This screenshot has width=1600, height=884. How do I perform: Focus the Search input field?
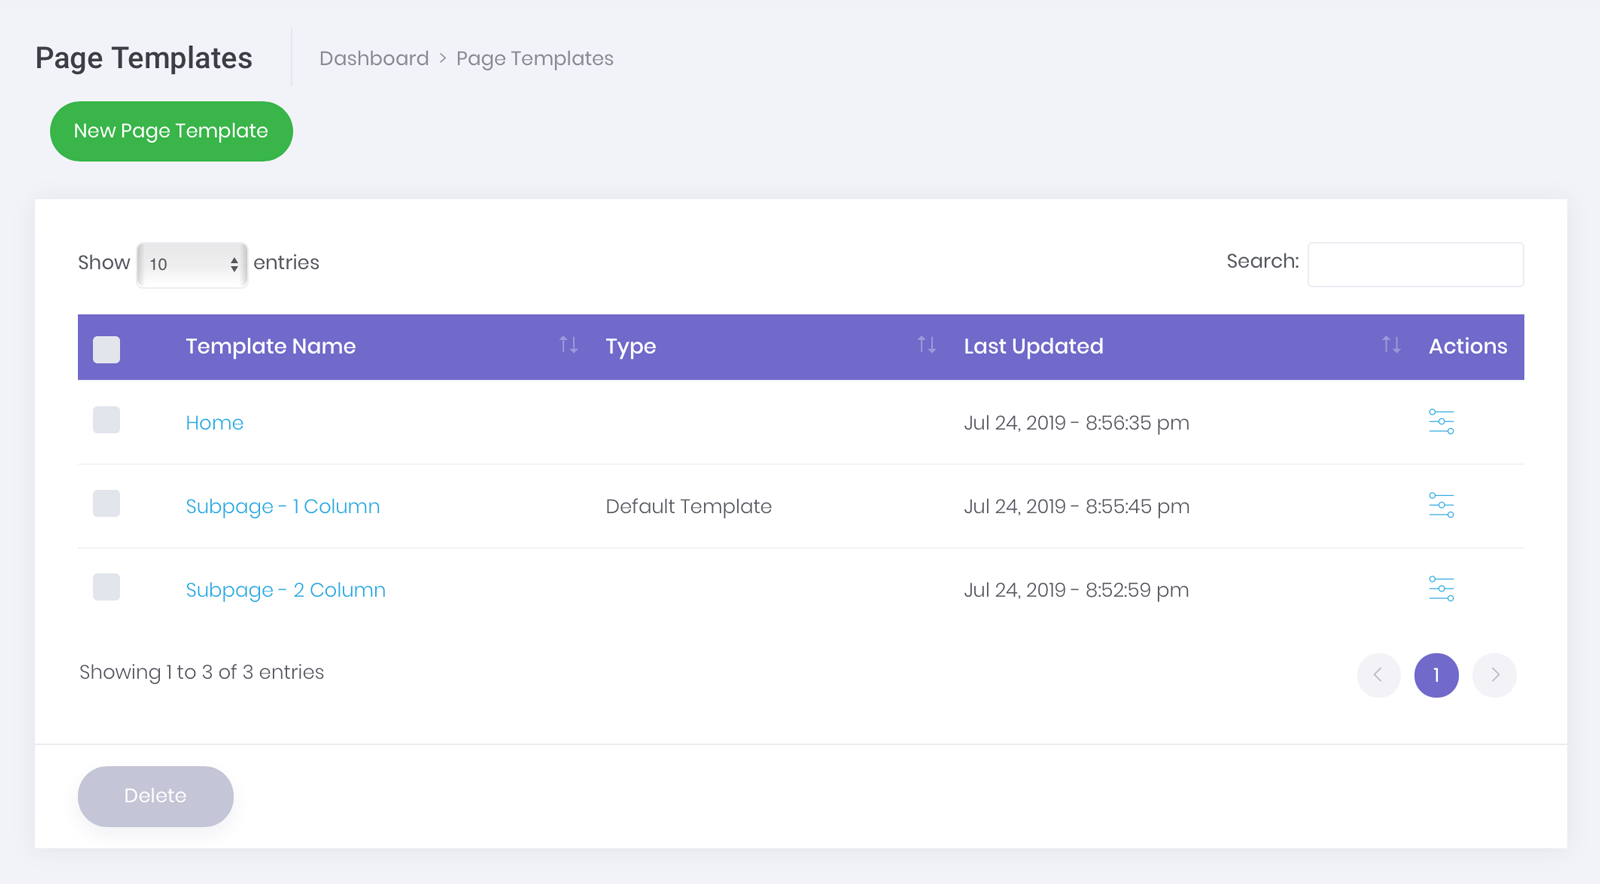(x=1415, y=264)
